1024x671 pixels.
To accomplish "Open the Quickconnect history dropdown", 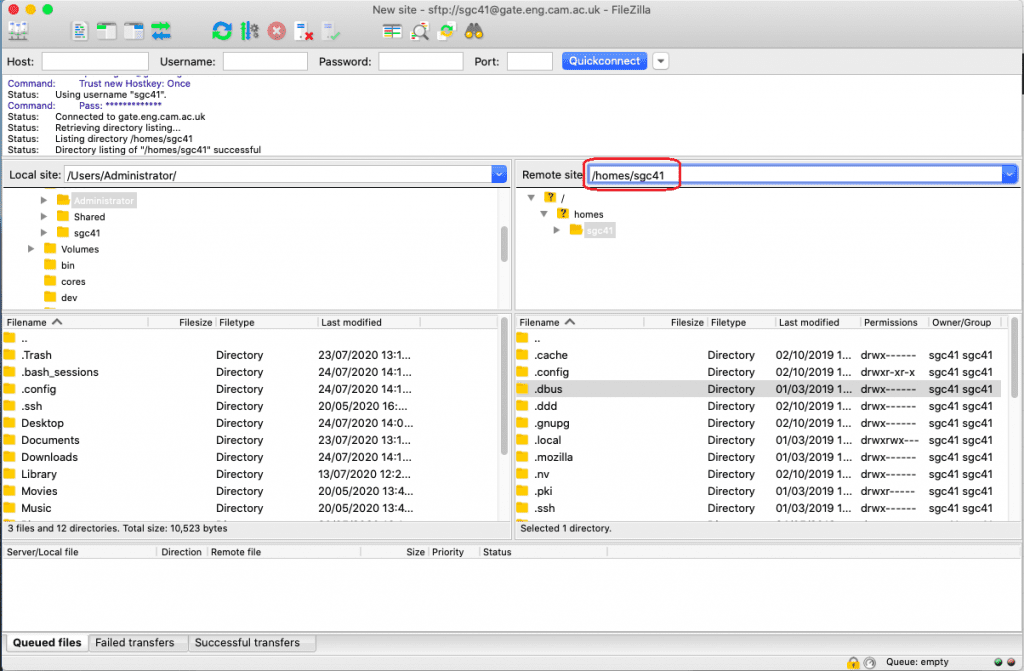I will [660, 60].
